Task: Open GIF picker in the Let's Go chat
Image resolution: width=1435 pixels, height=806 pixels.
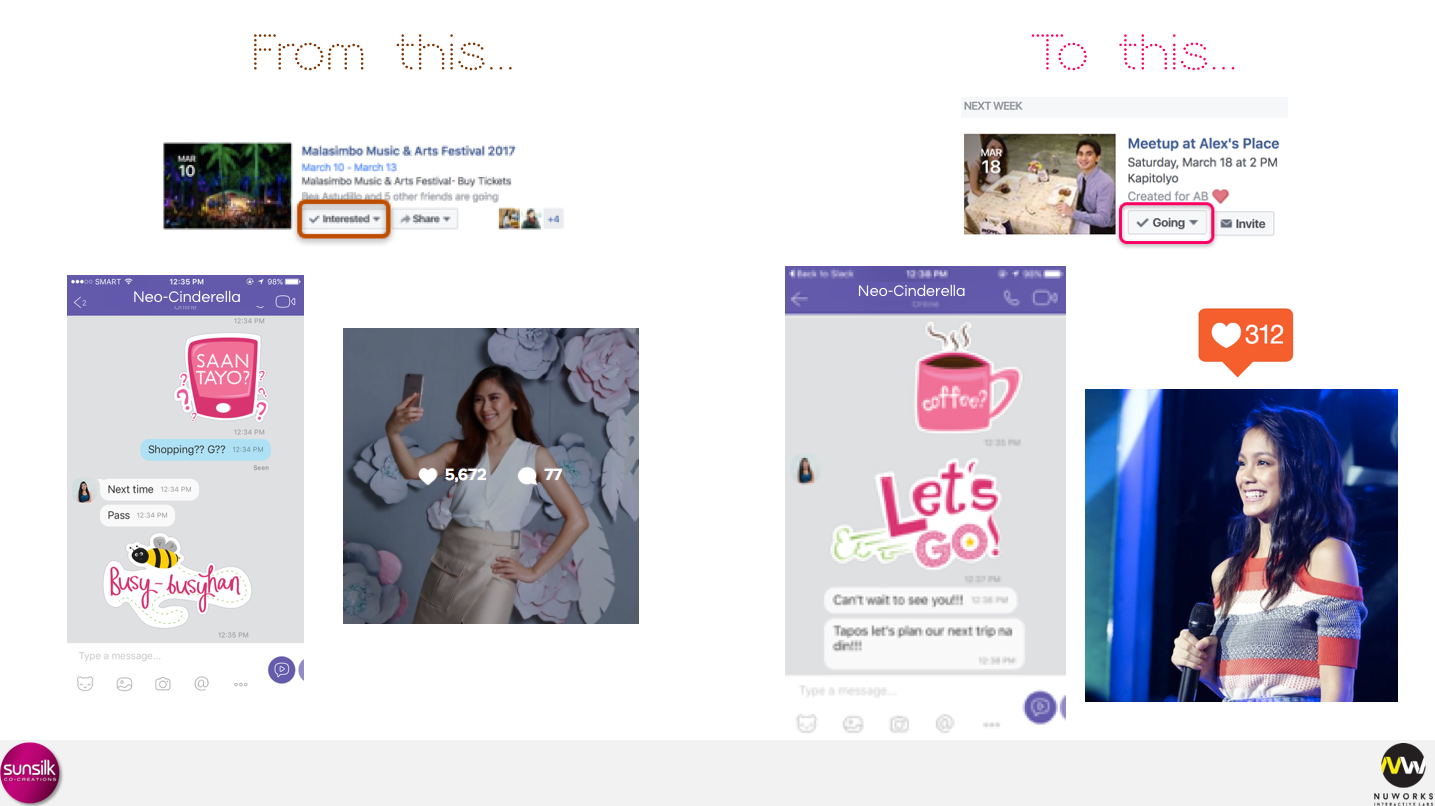Action: click(853, 724)
